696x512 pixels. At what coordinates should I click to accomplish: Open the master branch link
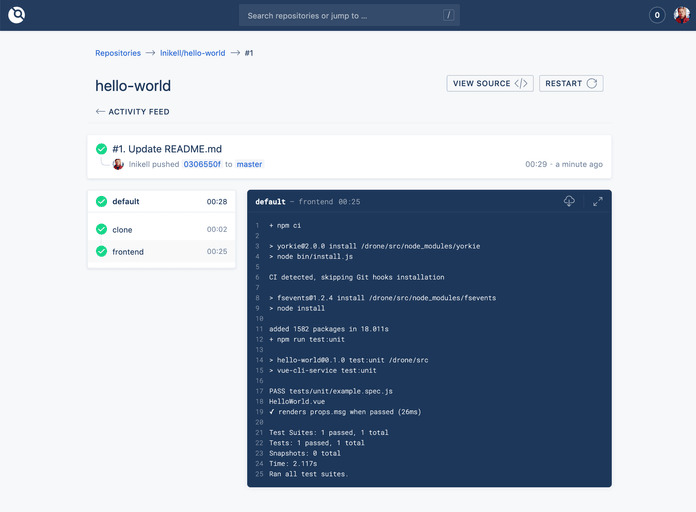click(x=249, y=164)
